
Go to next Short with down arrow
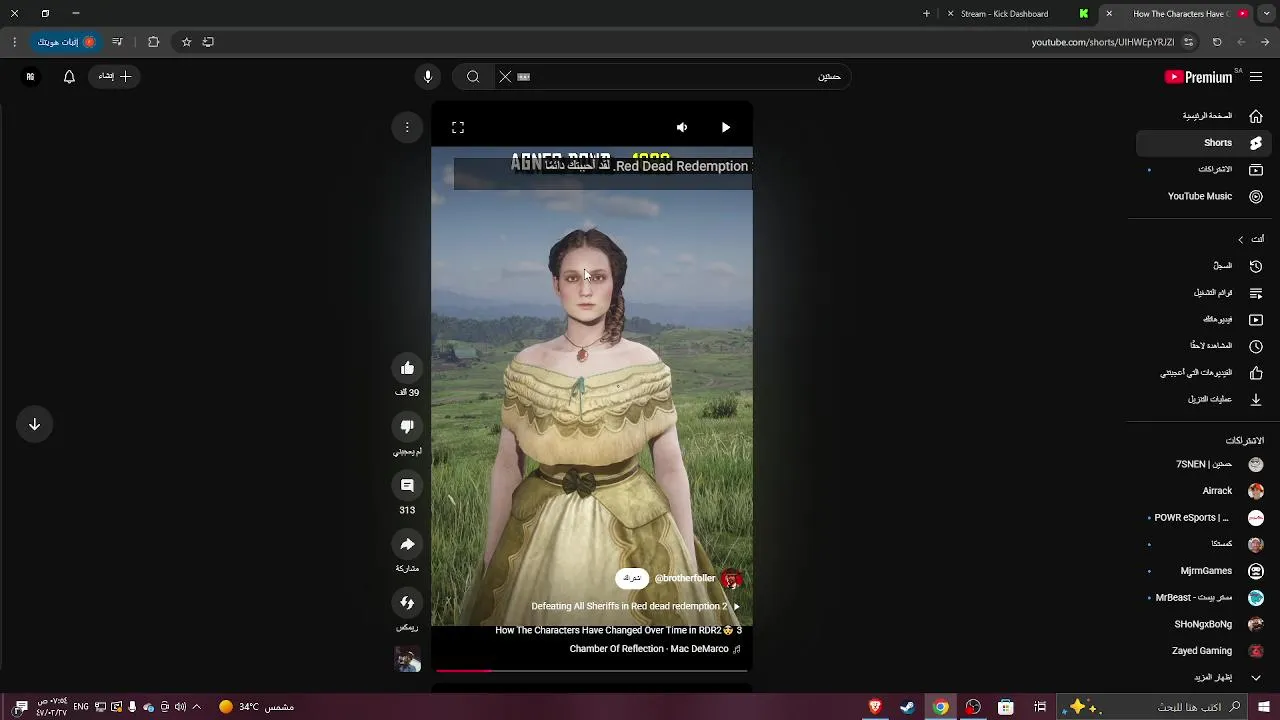[x=34, y=424]
